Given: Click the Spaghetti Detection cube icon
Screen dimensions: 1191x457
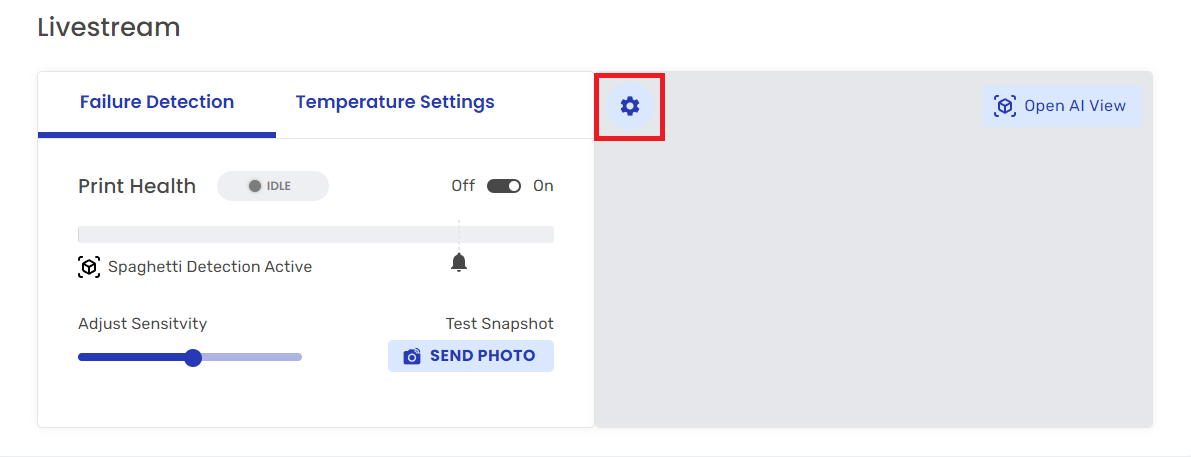Looking at the screenshot, I should coord(89,267).
